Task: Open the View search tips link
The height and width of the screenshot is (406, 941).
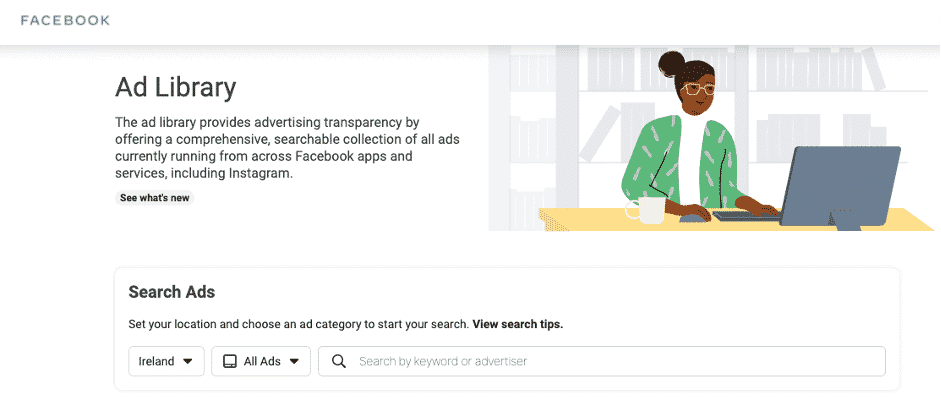Action: 518,324
